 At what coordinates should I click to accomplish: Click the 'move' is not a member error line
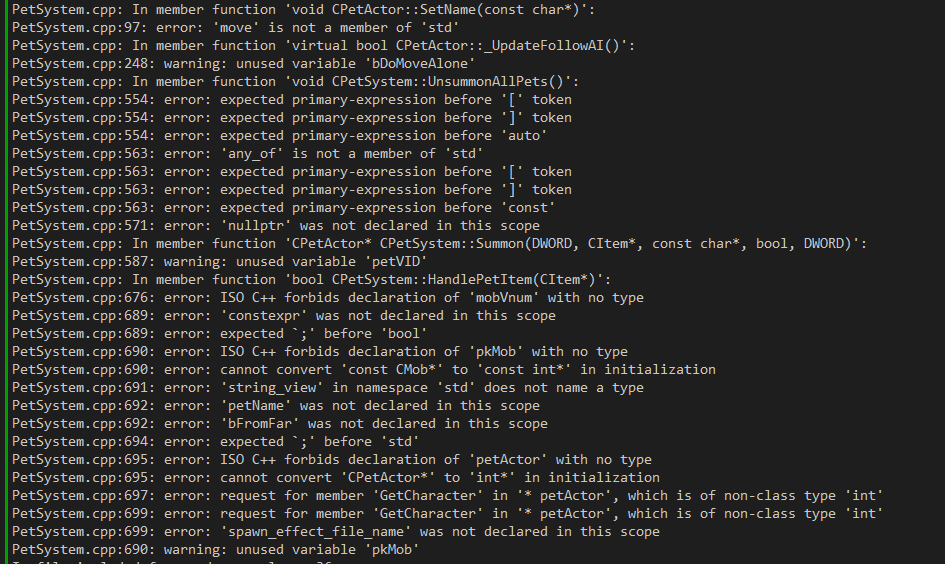pos(246,27)
